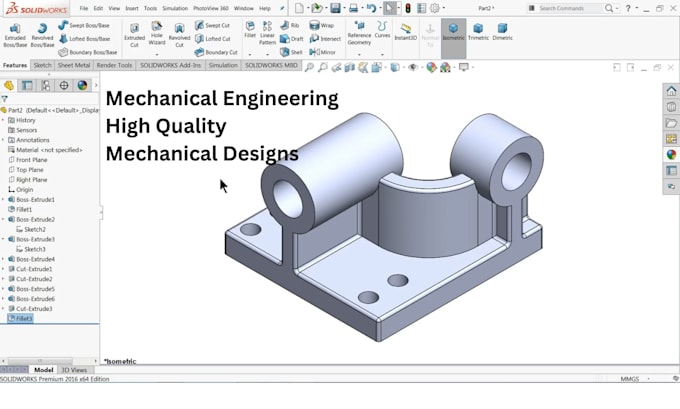Open the PropertyManager tab
The height and width of the screenshot is (409, 680).
coord(27,85)
